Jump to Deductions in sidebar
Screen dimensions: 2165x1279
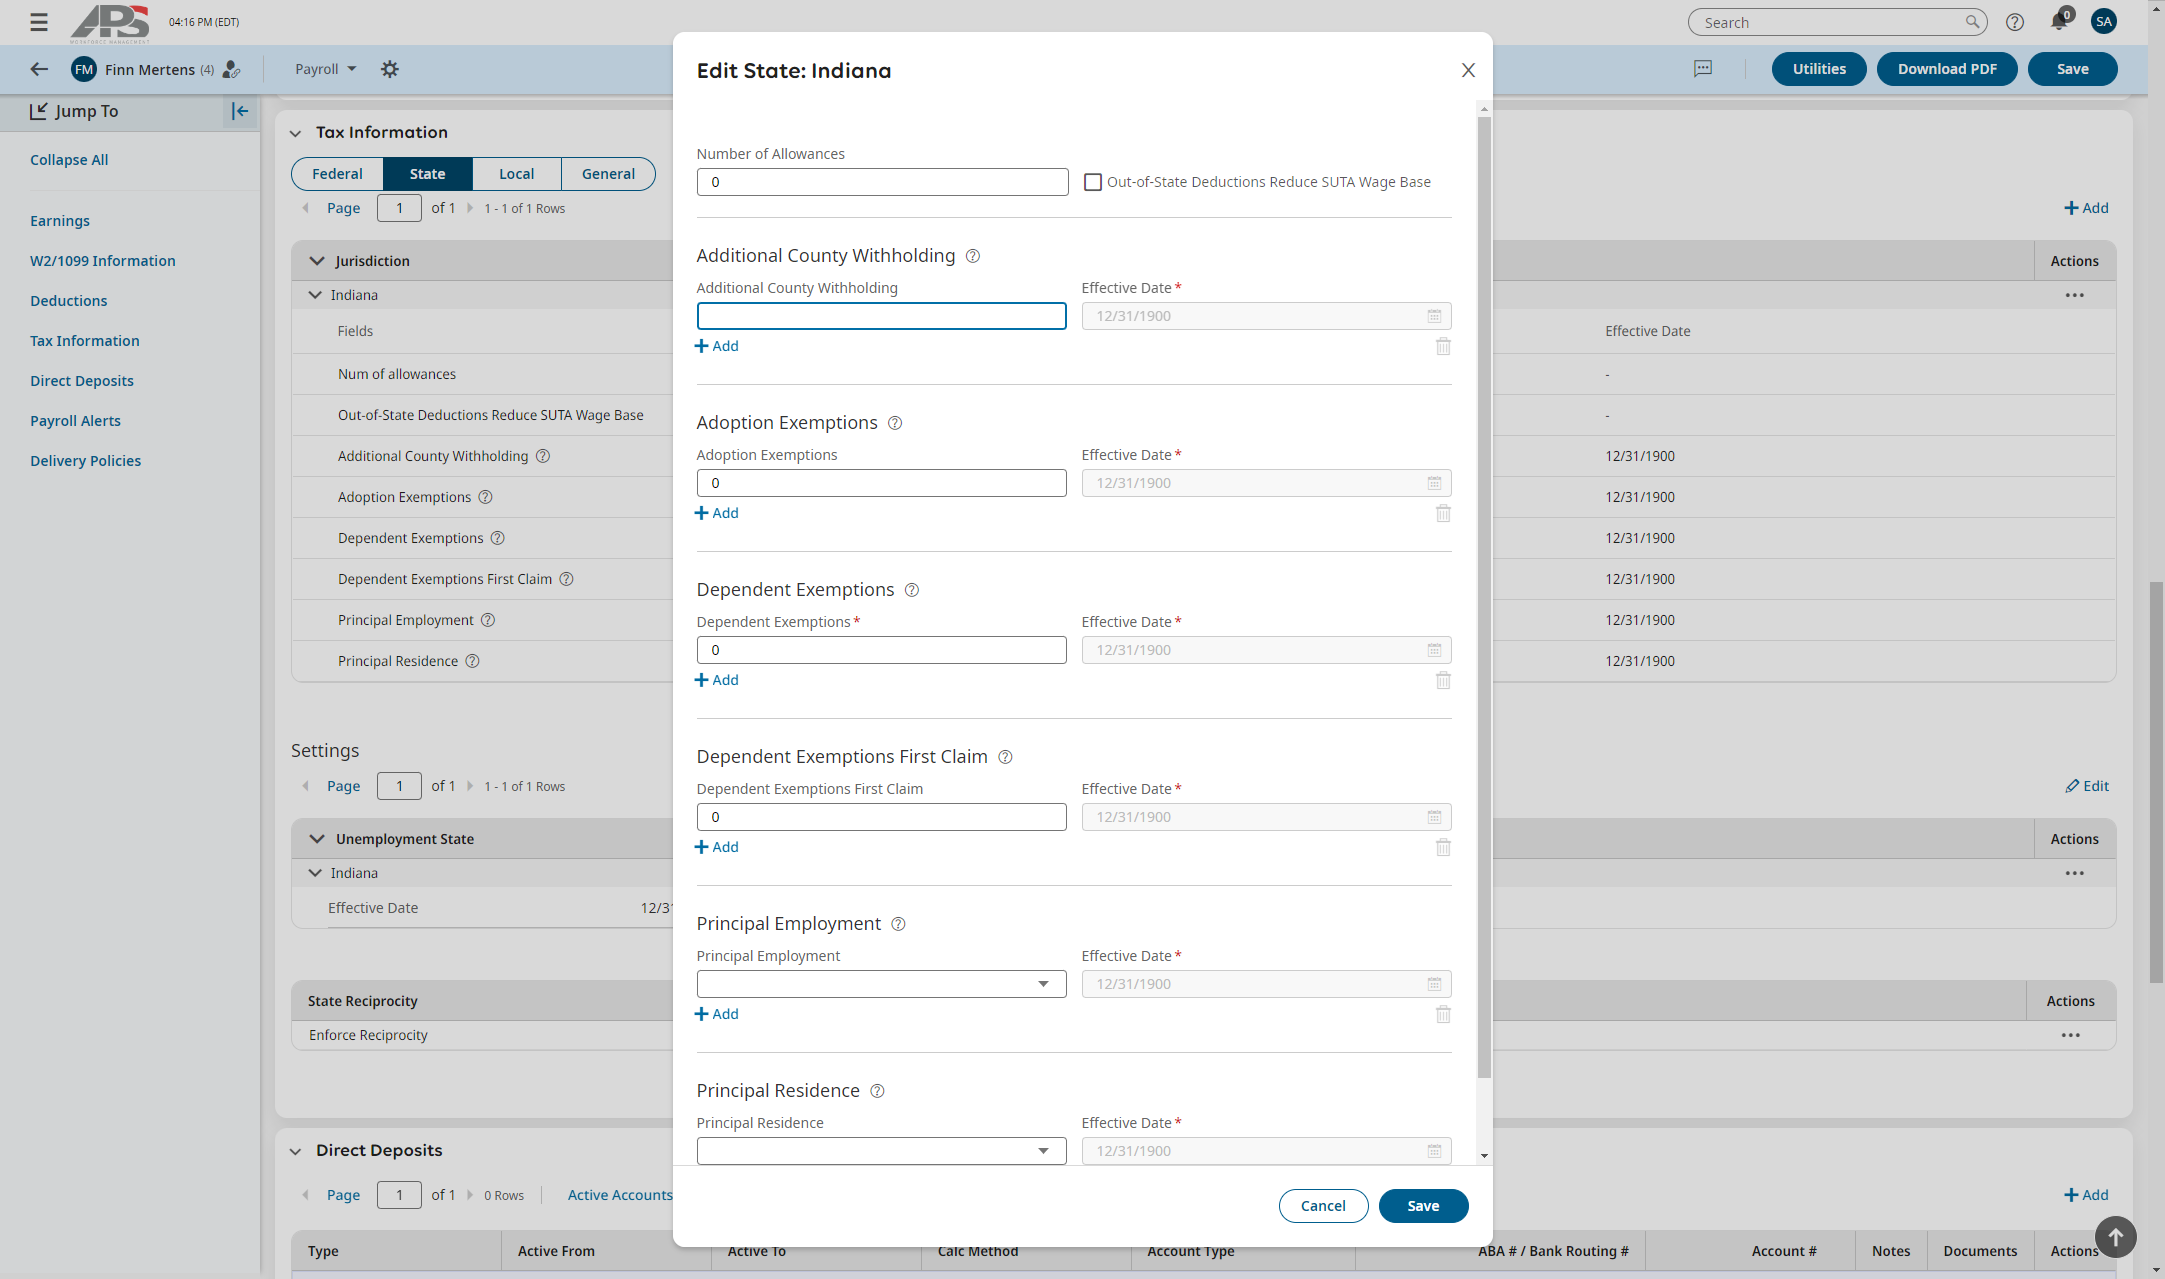click(68, 301)
